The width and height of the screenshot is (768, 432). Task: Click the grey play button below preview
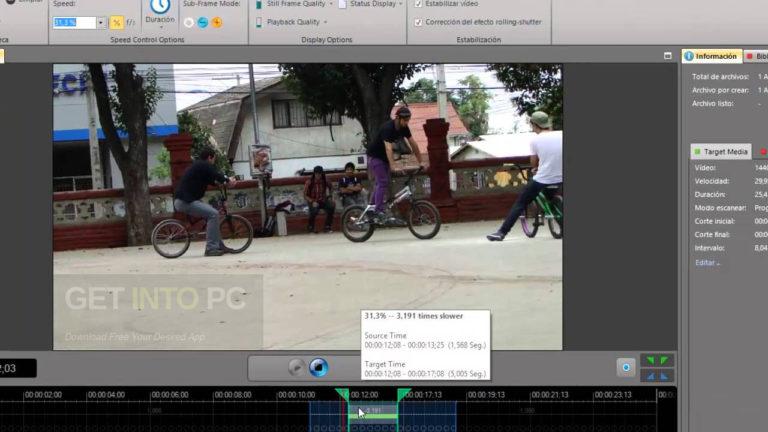click(x=296, y=367)
